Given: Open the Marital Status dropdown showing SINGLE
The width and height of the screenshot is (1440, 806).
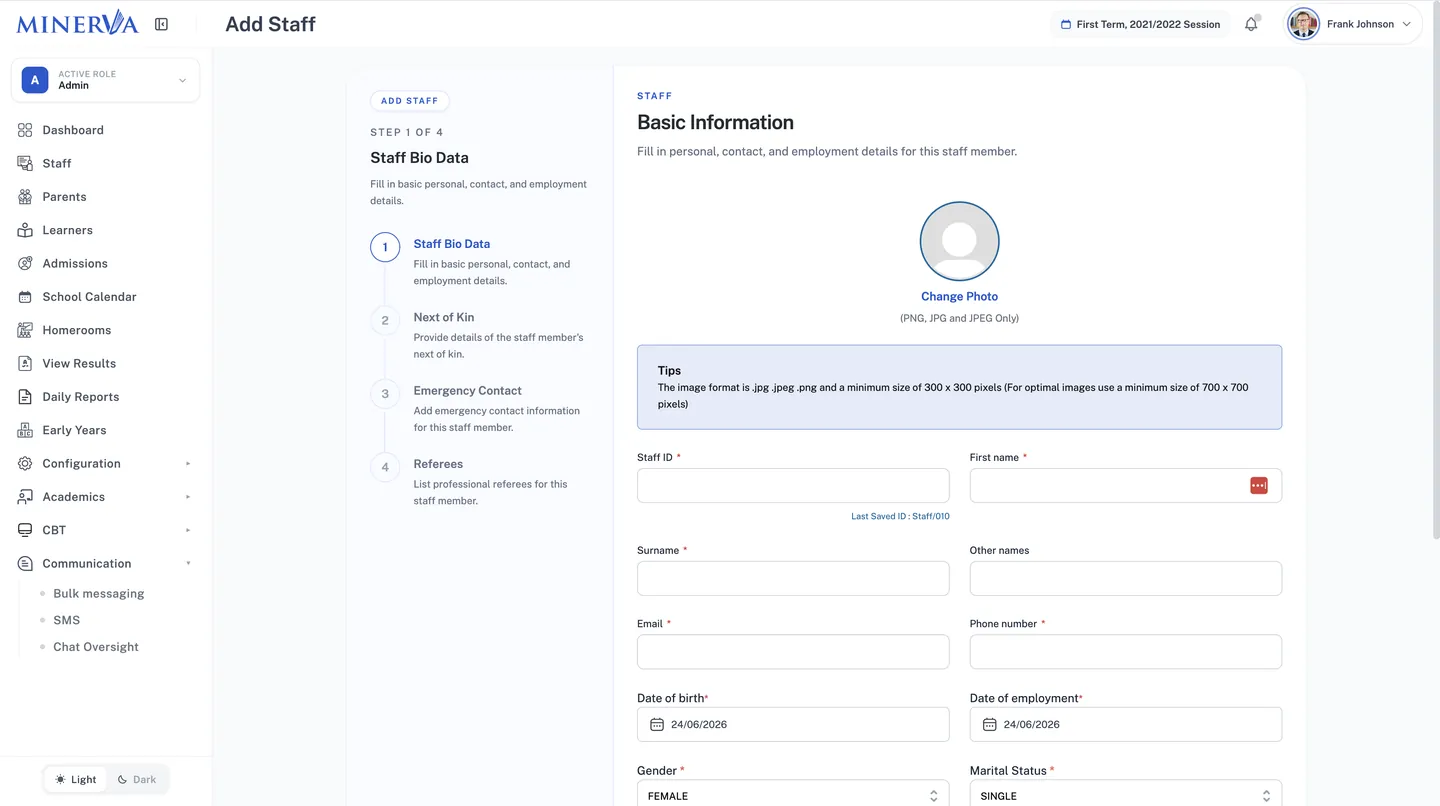Looking at the screenshot, I should (1126, 795).
